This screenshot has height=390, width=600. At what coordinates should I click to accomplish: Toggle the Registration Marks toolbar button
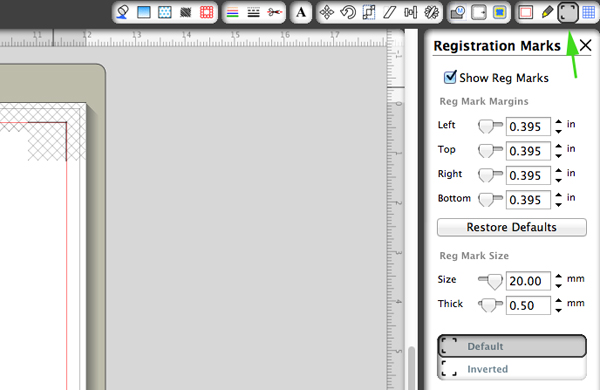coord(568,13)
